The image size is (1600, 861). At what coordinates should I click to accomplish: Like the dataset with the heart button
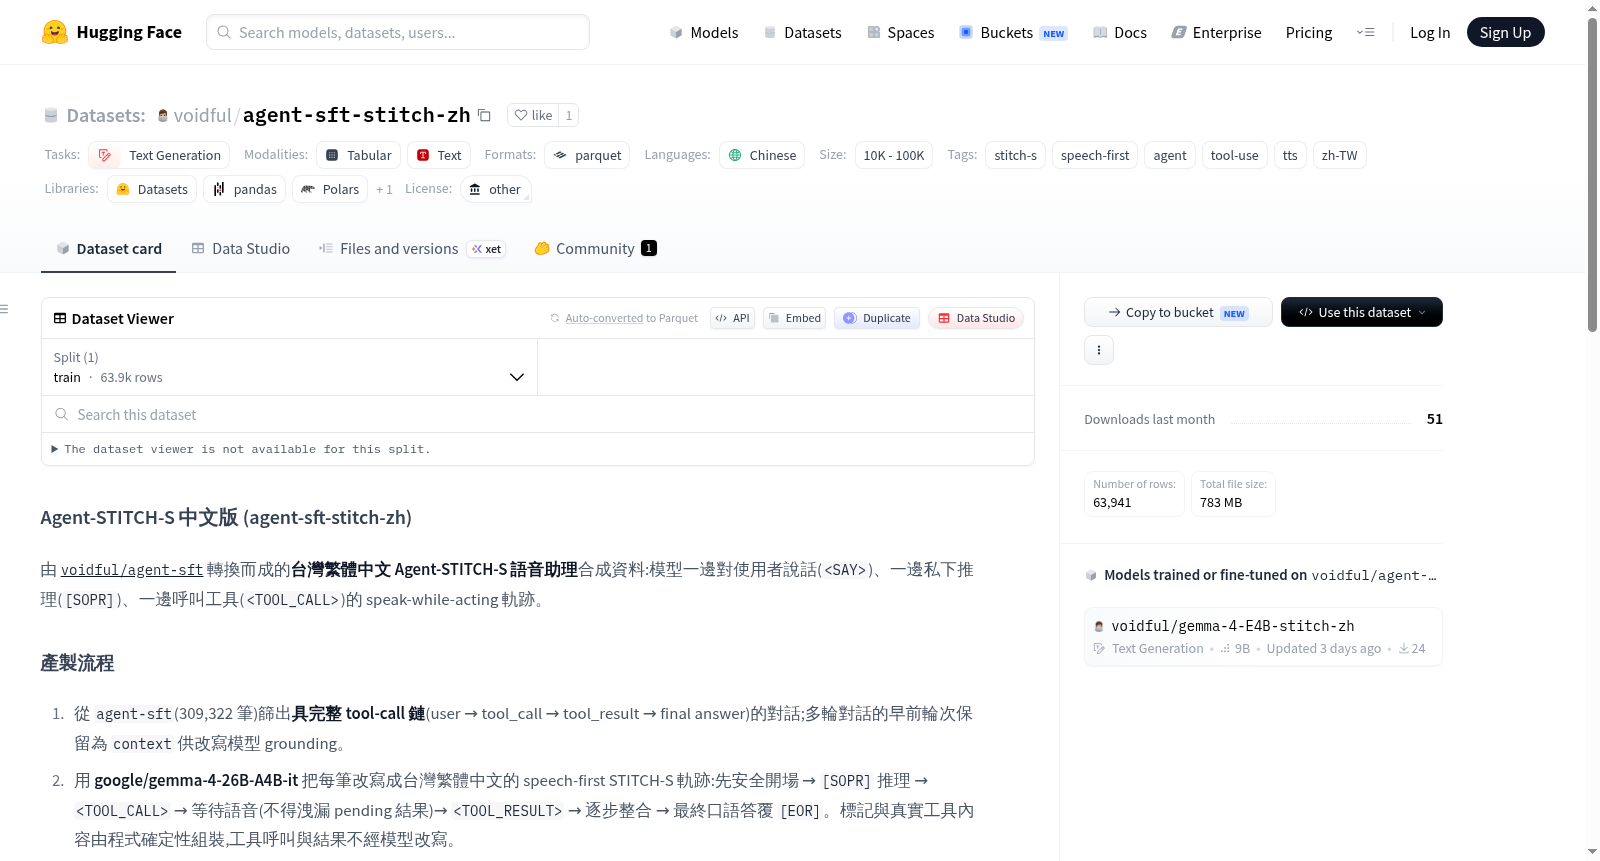533,115
